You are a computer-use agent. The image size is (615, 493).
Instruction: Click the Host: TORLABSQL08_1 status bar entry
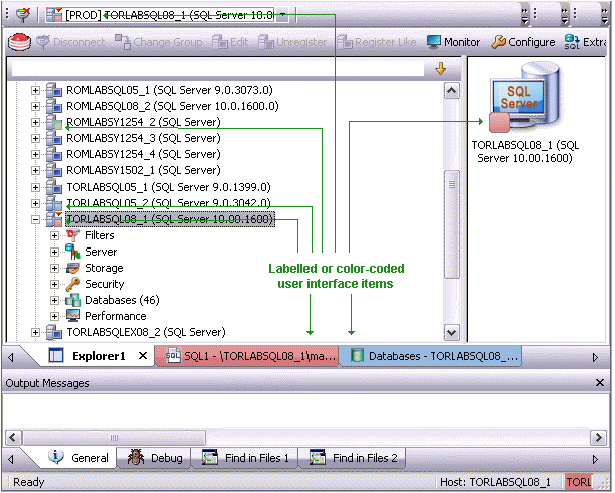tap(495, 482)
